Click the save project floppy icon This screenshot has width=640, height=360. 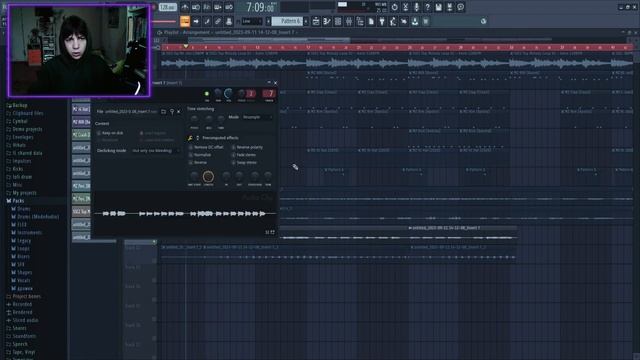pos(438,7)
